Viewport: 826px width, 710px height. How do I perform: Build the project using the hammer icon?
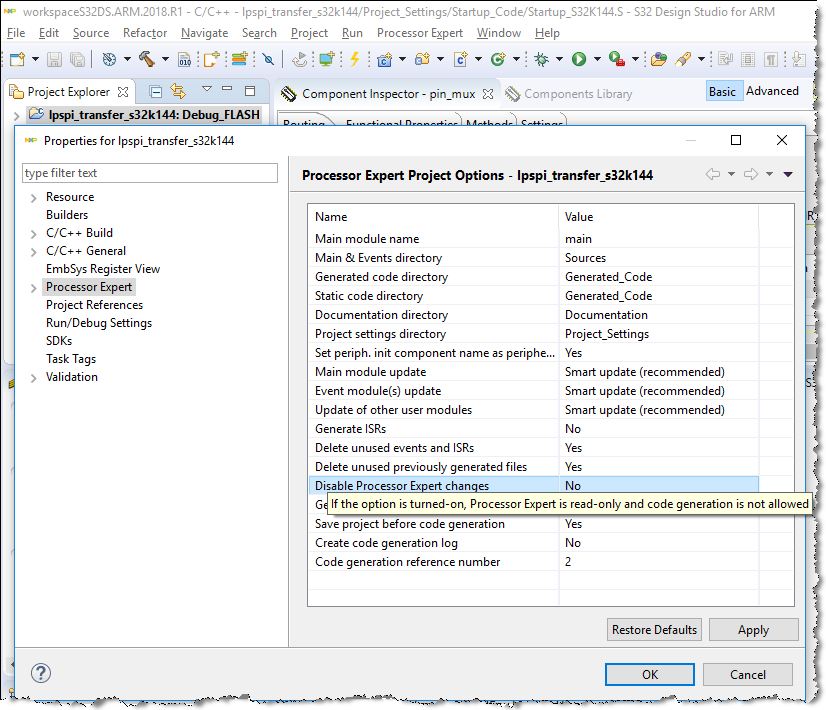147,60
